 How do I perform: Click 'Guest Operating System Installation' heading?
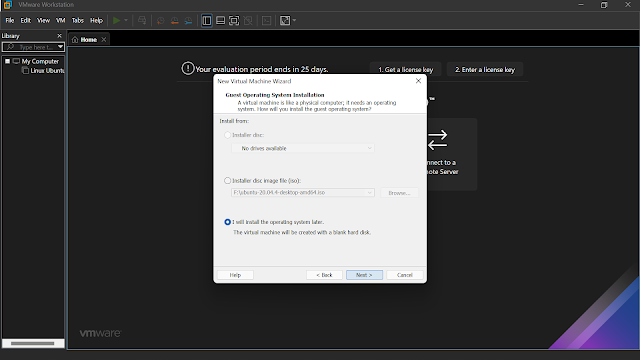(275, 95)
